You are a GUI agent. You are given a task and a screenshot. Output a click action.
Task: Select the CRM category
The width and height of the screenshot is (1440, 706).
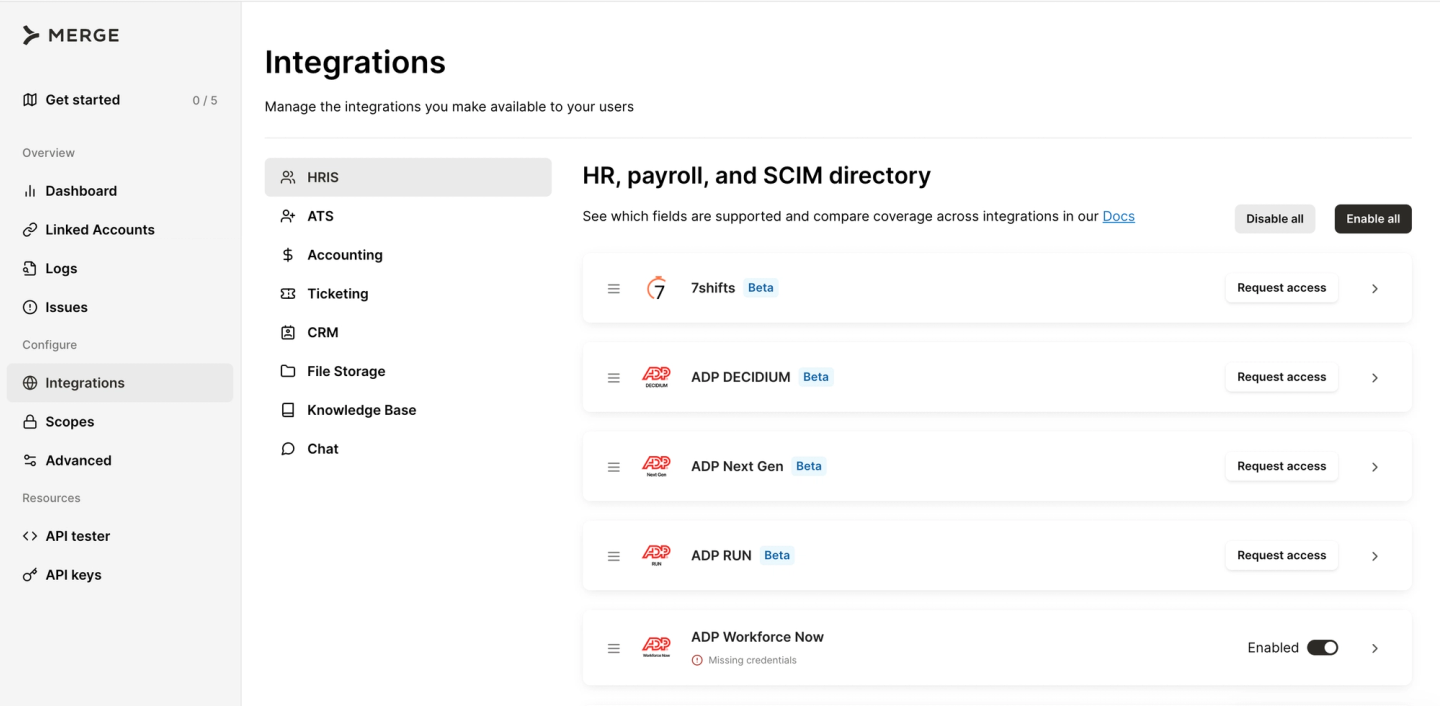click(x=408, y=333)
